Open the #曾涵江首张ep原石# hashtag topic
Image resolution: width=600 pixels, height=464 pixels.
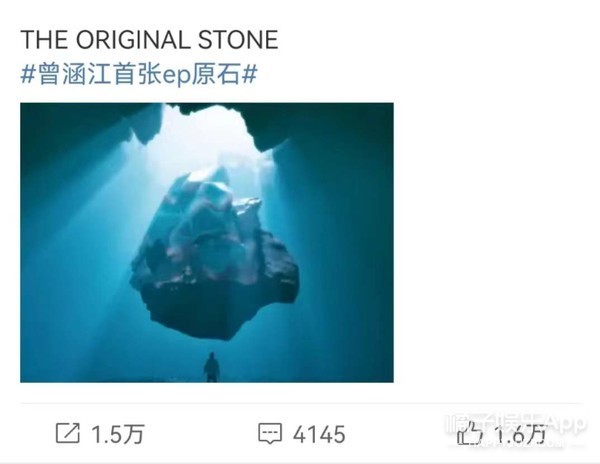point(139,74)
